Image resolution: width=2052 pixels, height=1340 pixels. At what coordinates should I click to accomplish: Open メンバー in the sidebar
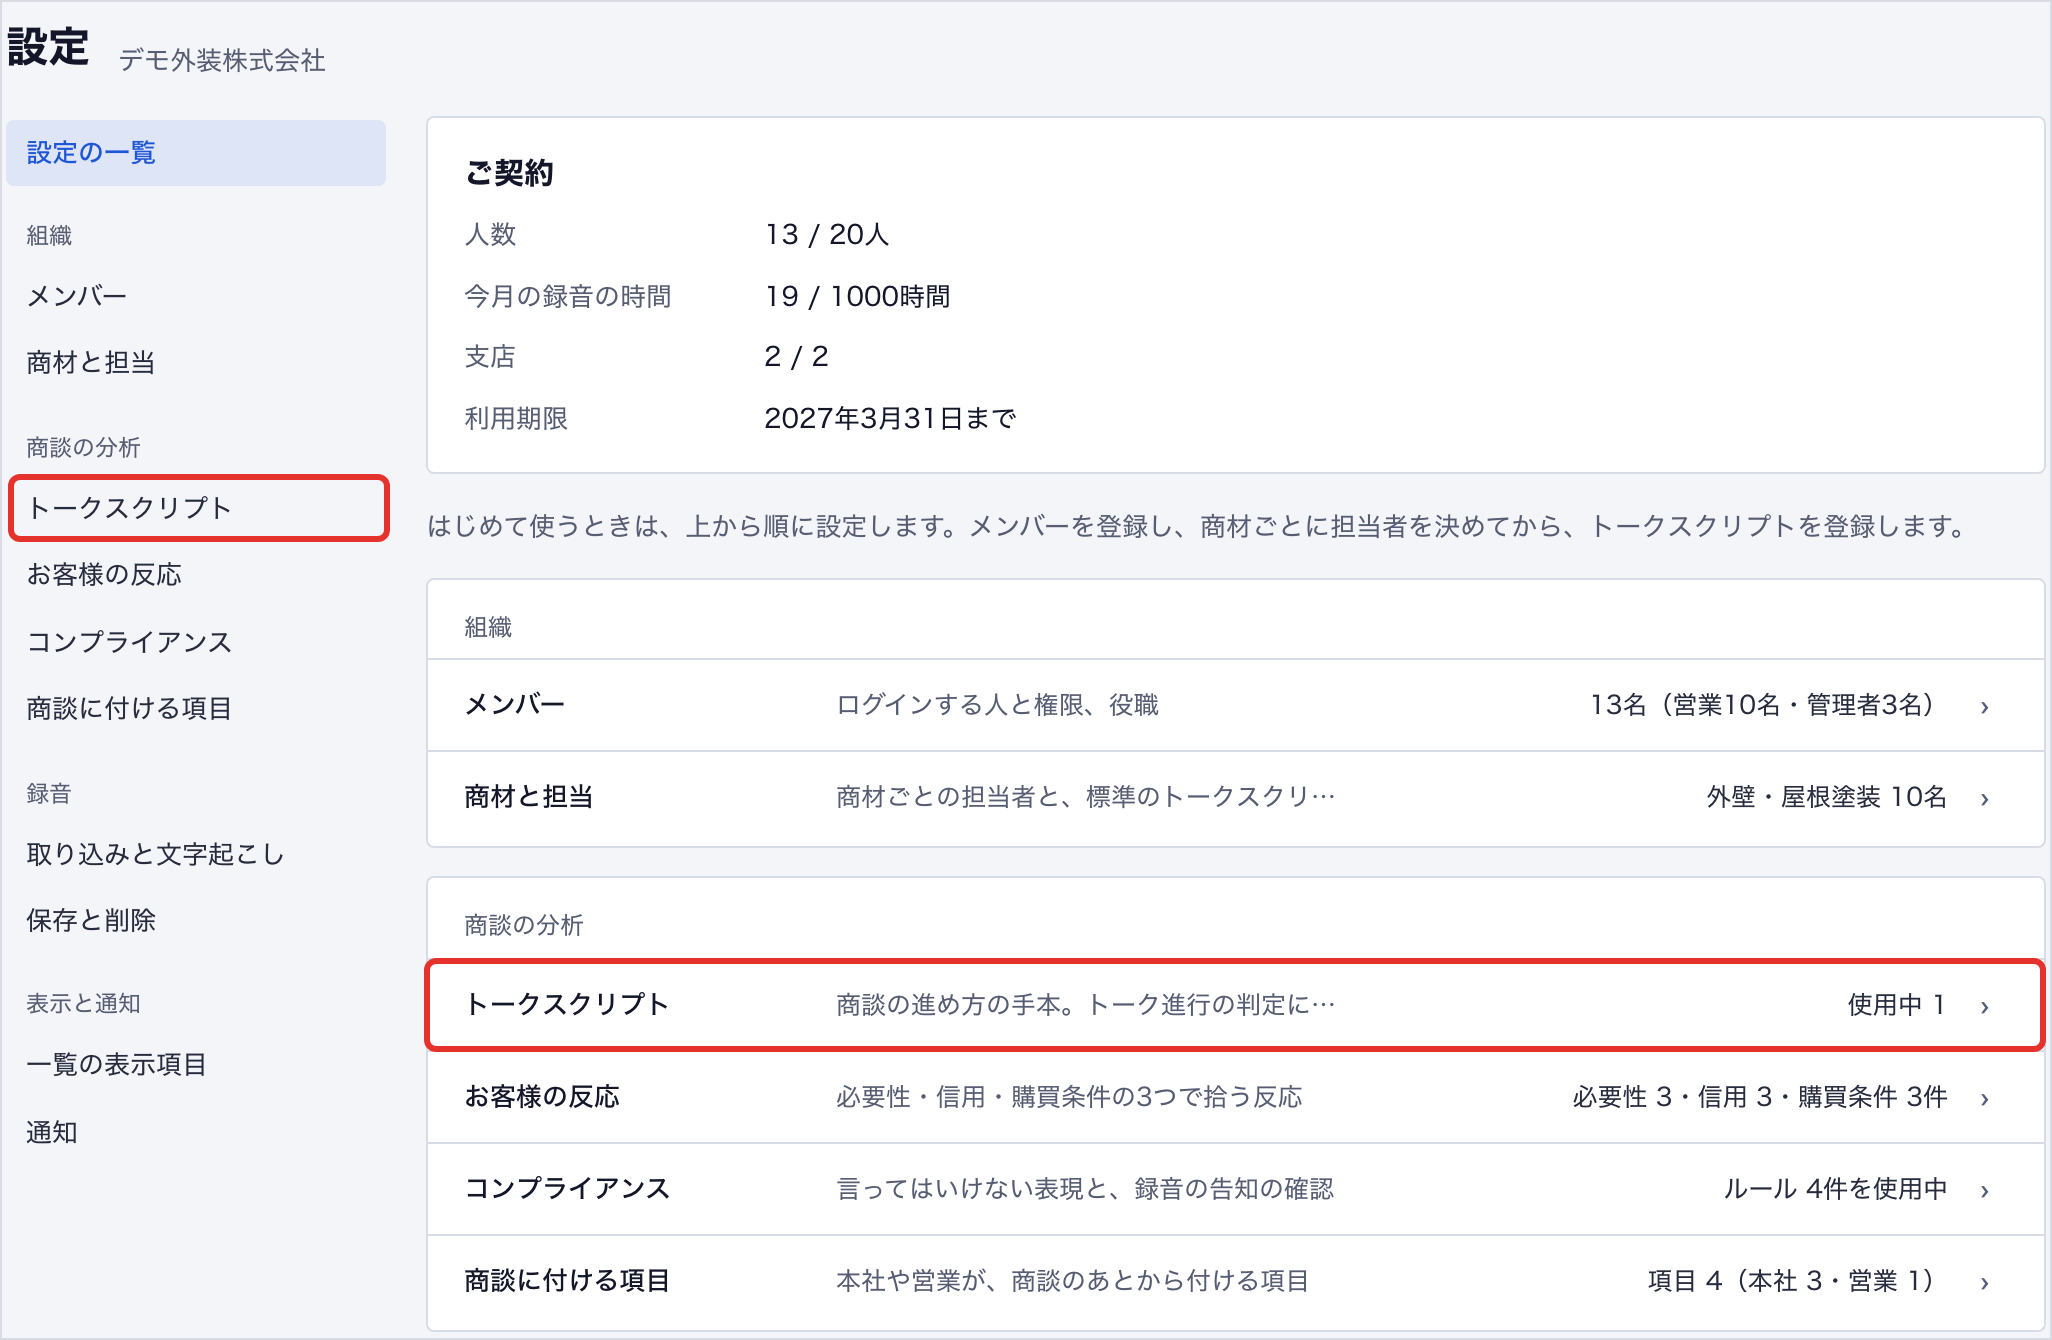[196, 296]
